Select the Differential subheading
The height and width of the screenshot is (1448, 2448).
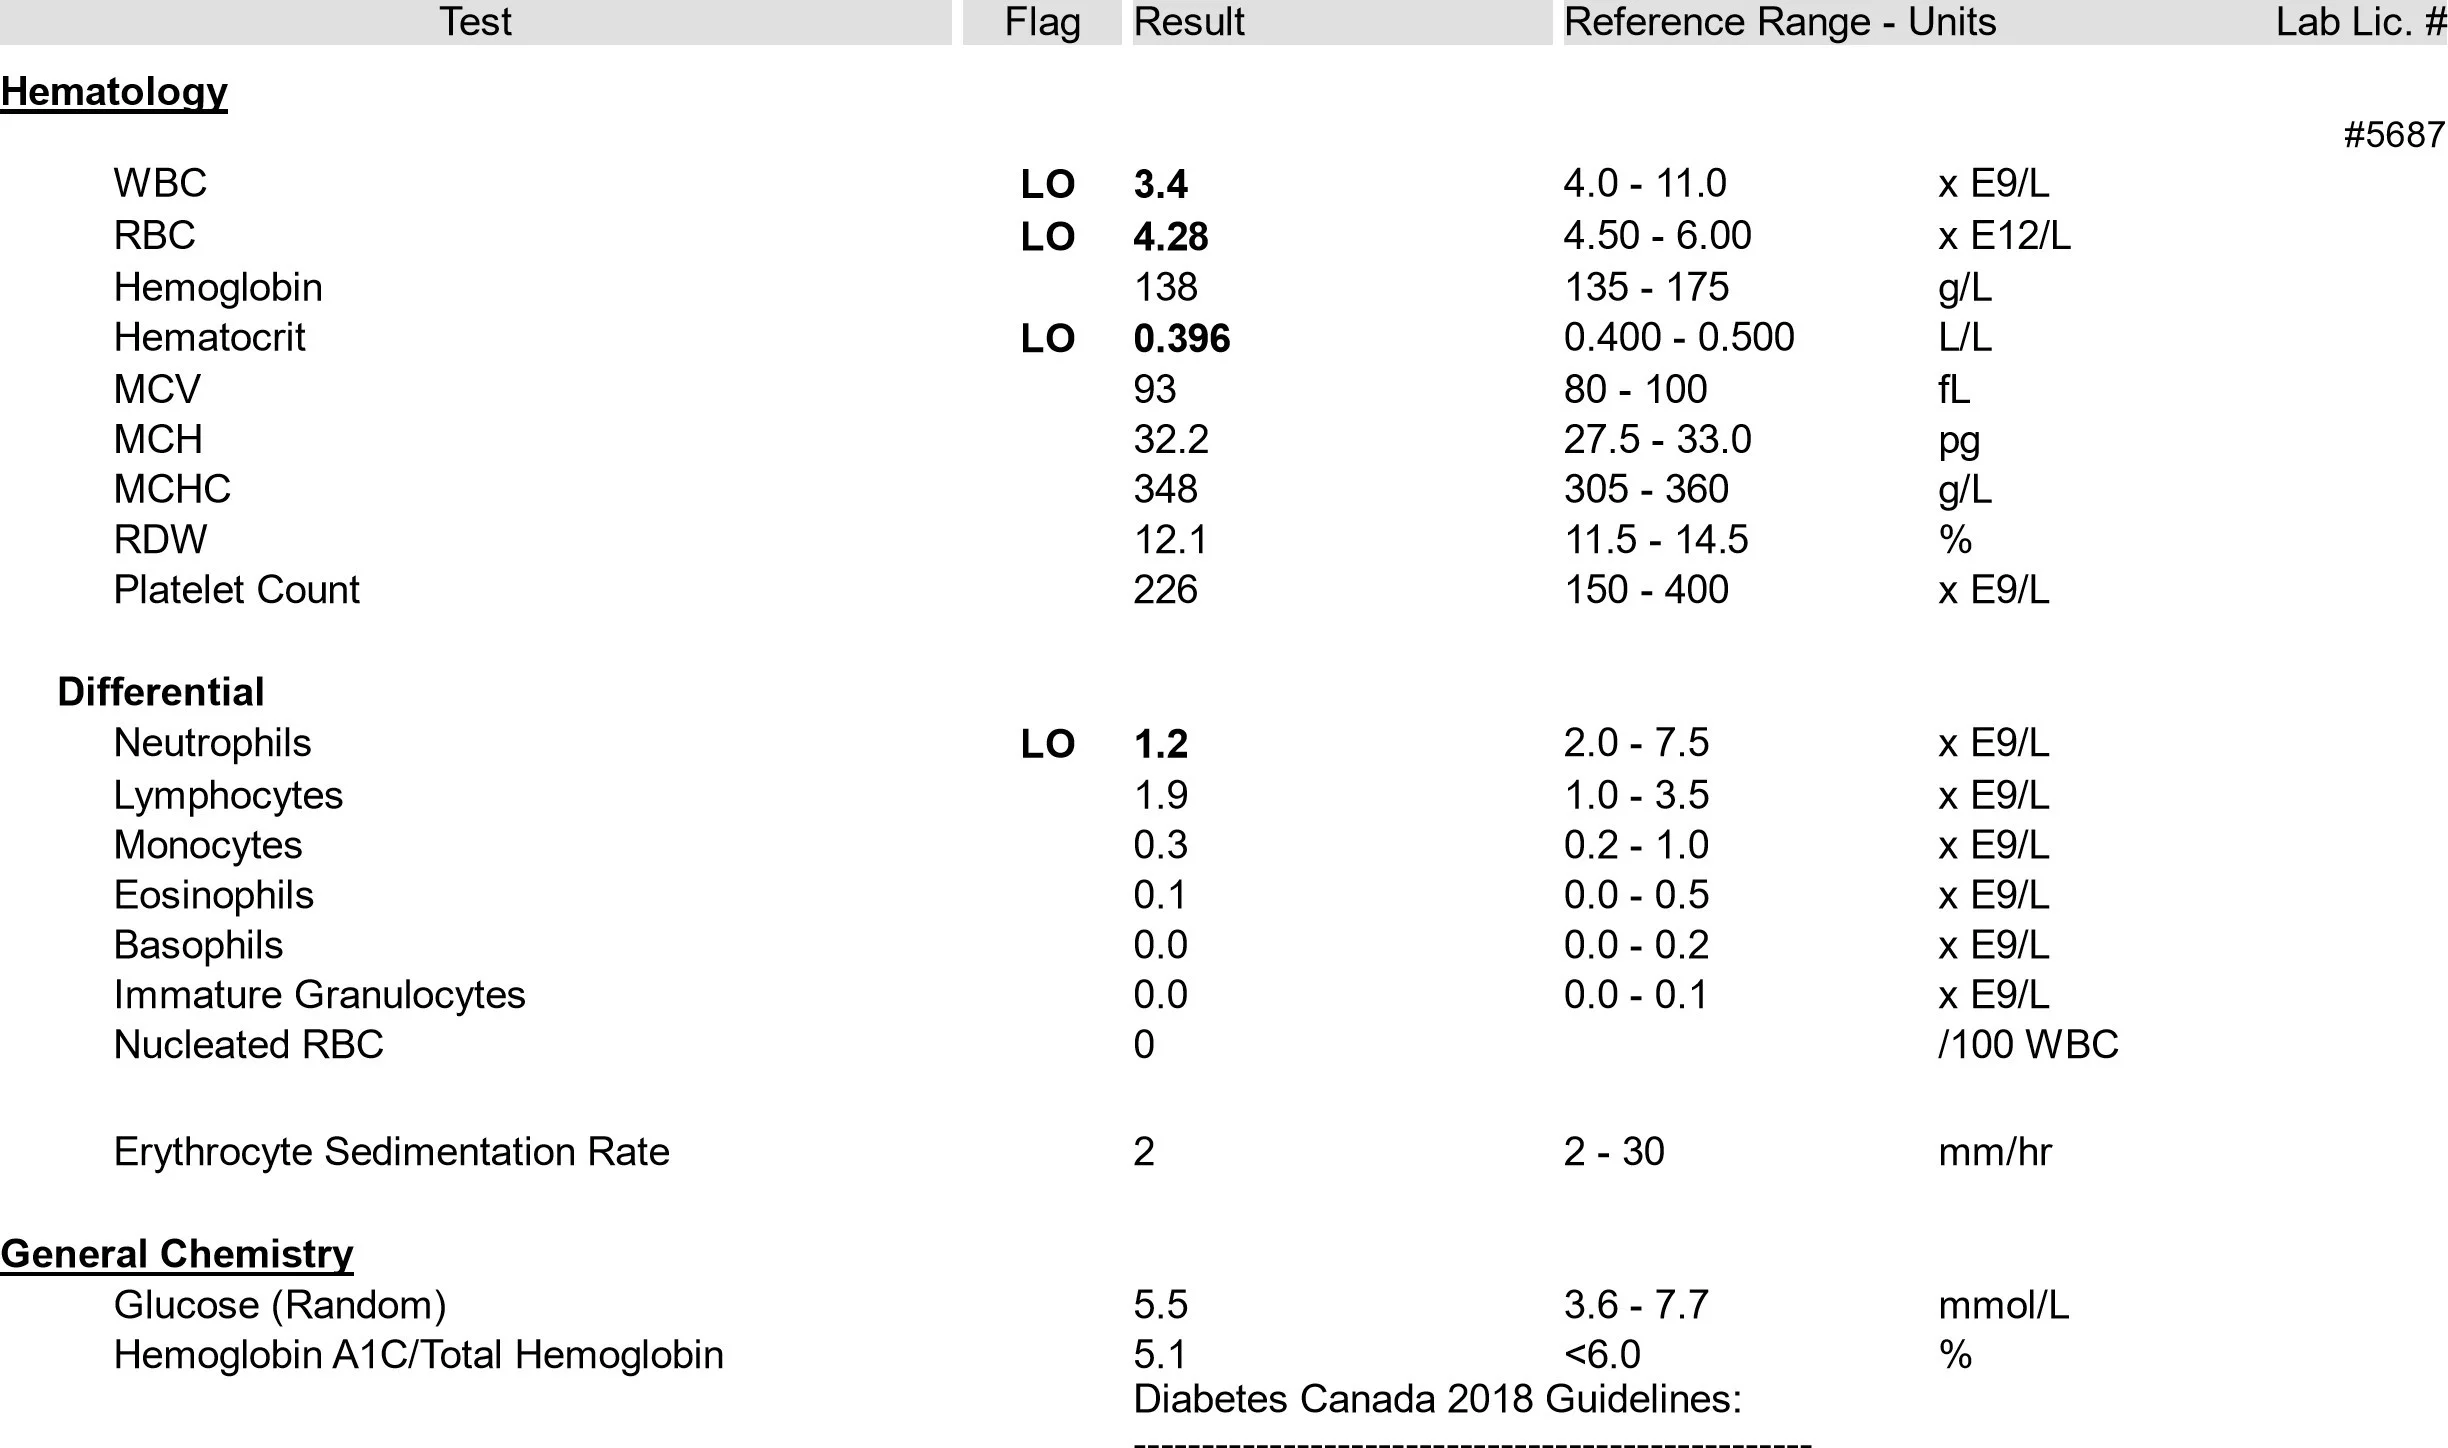(161, 692)
